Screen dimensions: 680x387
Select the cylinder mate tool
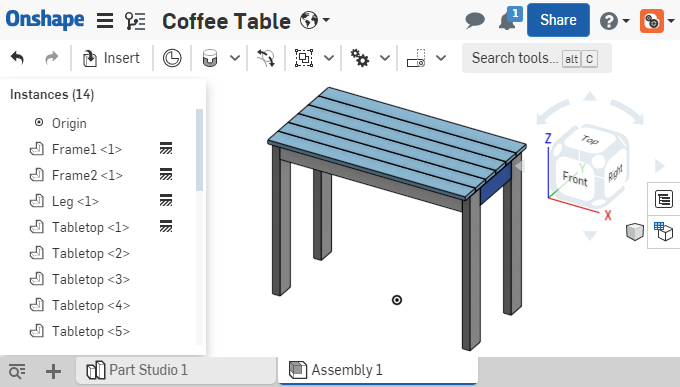tap(210, 58)
